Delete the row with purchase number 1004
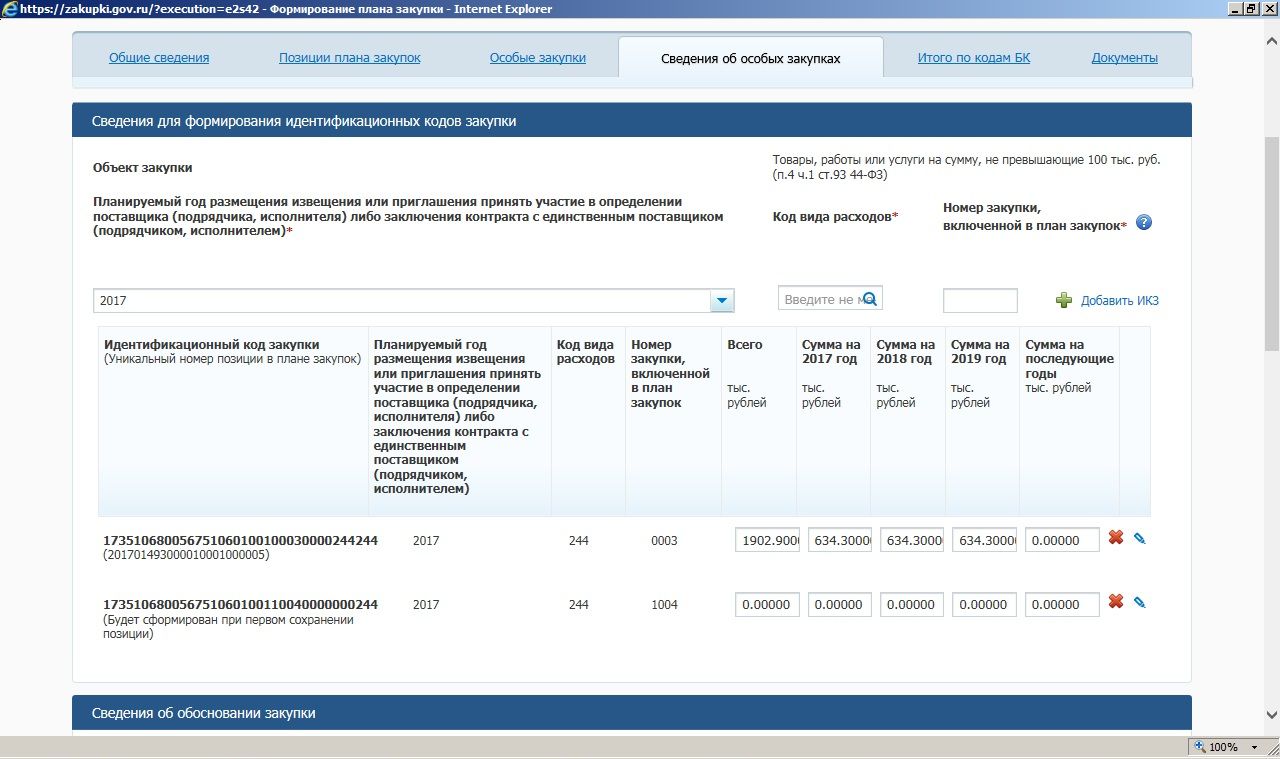Image resolution: width=1280 pixels, height=759 pixels. 1116,601
